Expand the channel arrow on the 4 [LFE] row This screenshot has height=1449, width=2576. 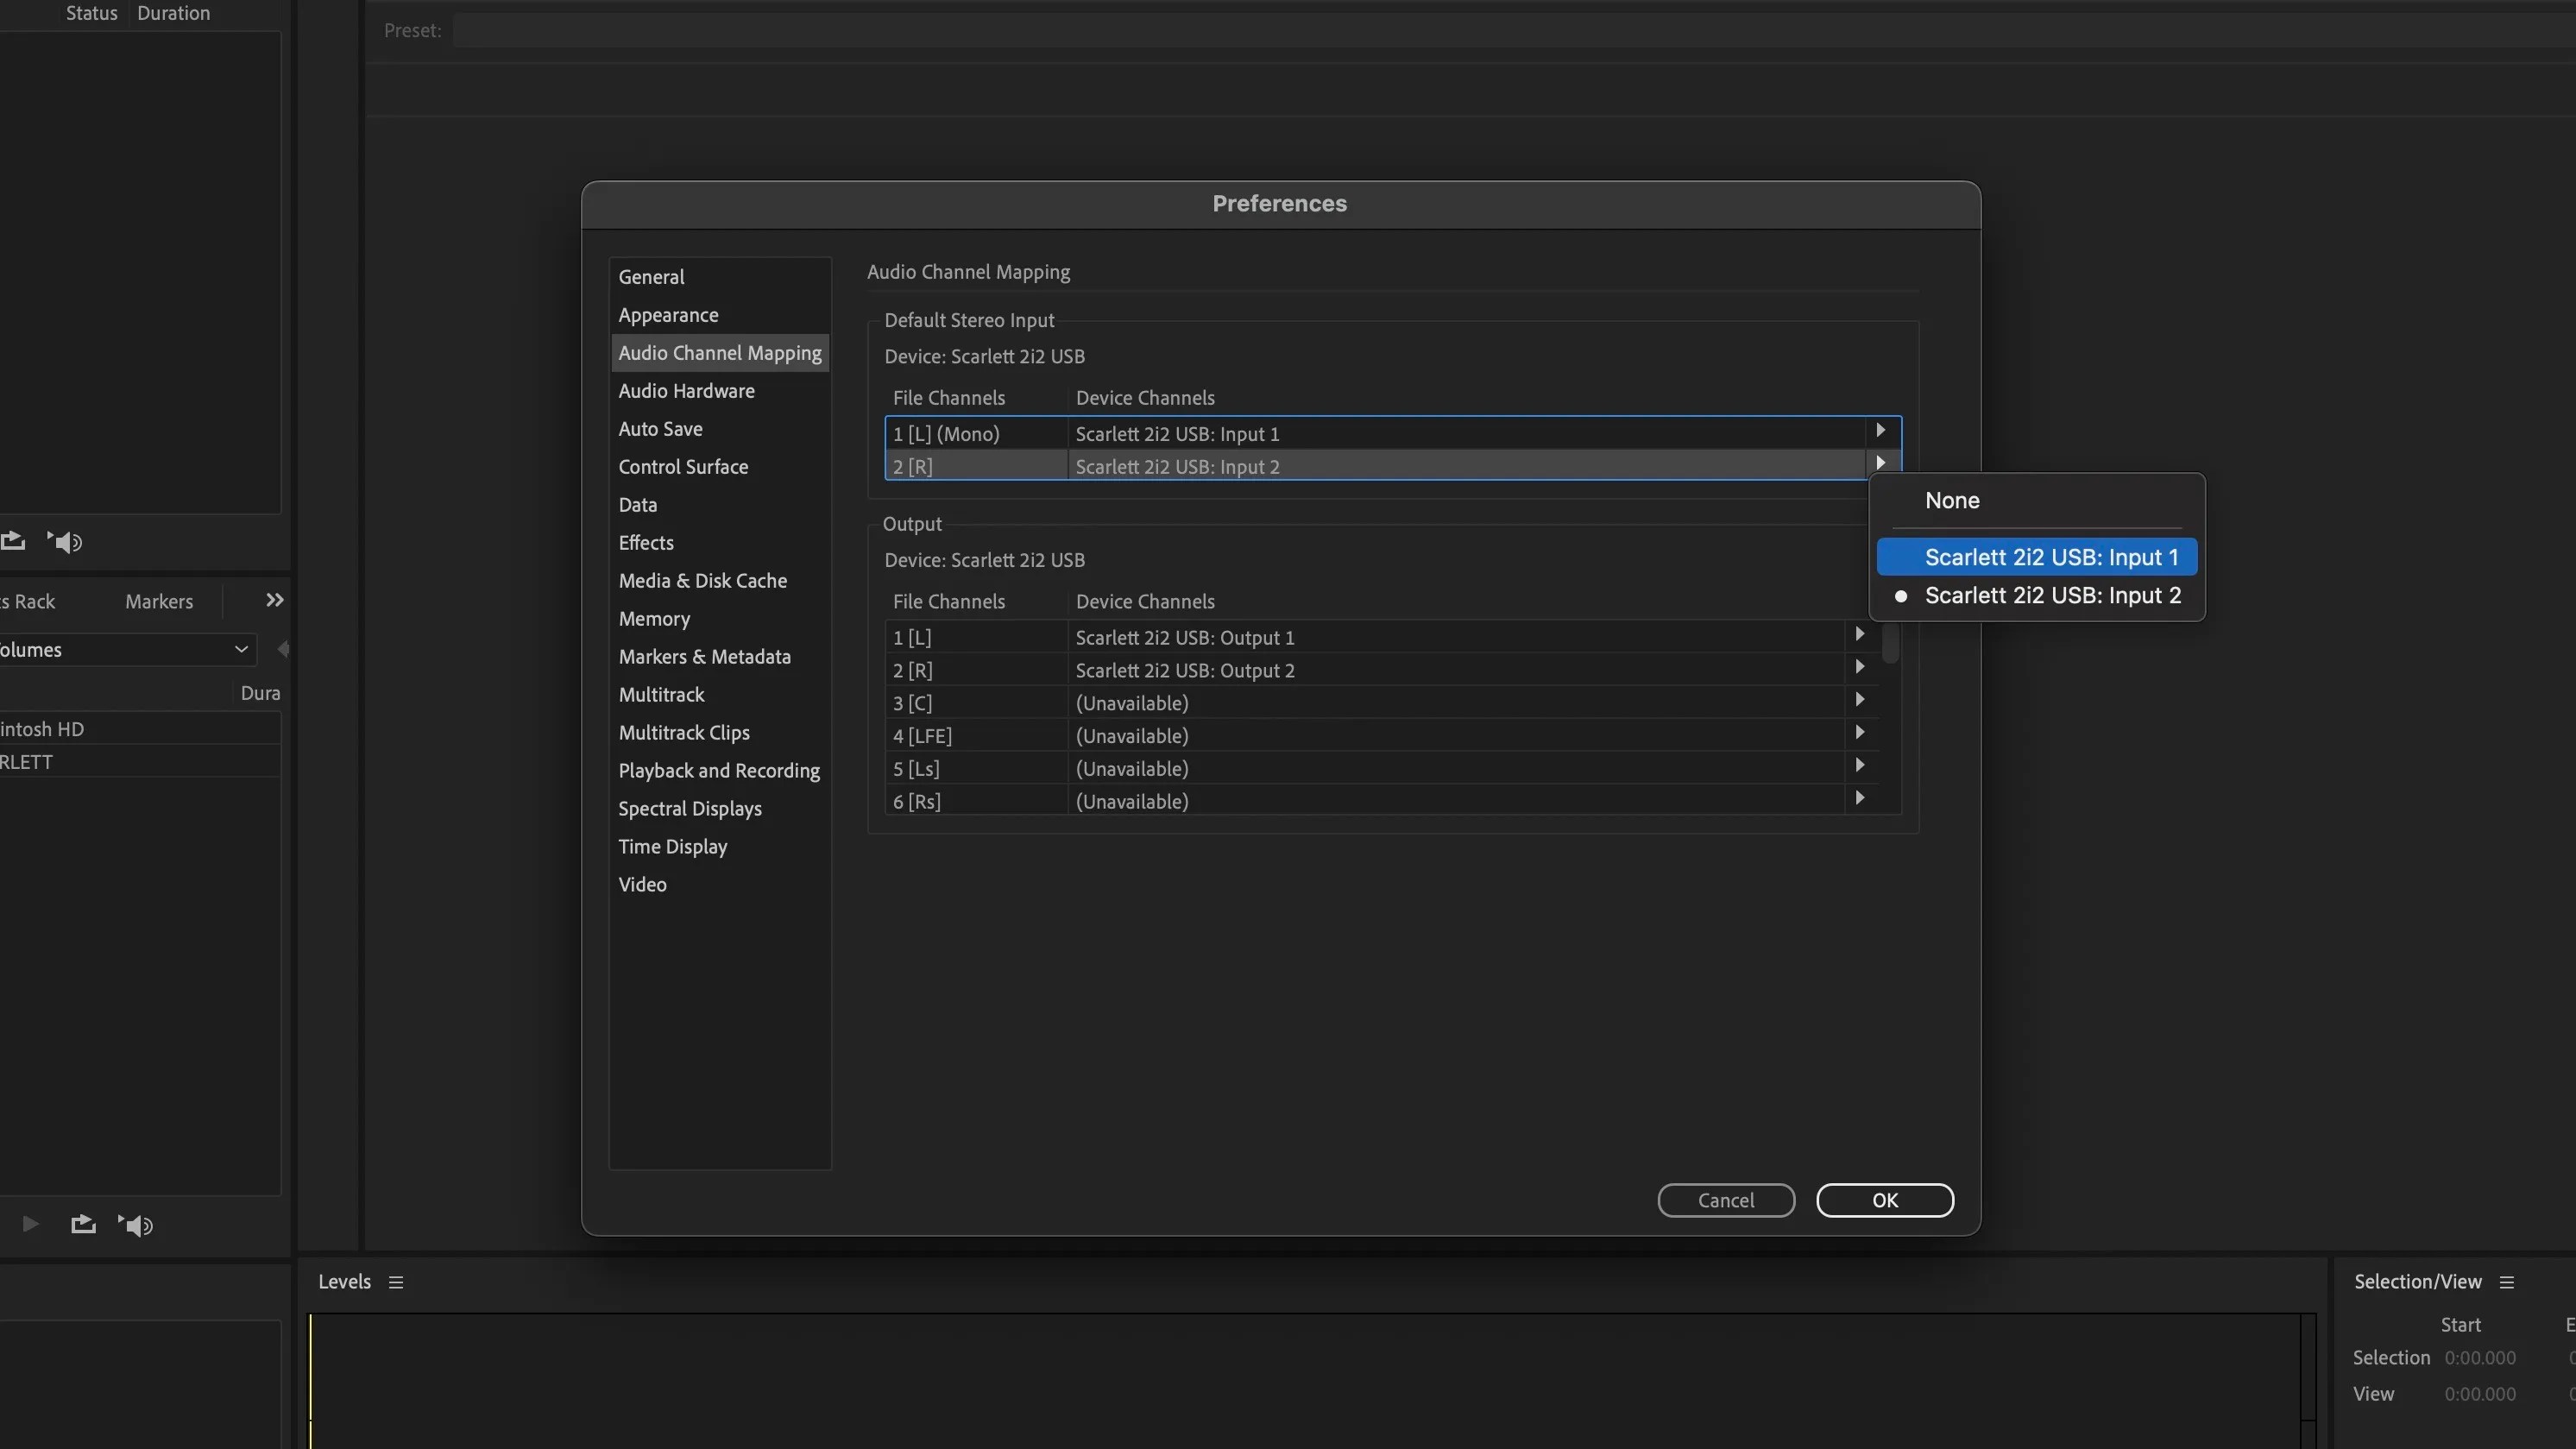[x=1859, y=731]
